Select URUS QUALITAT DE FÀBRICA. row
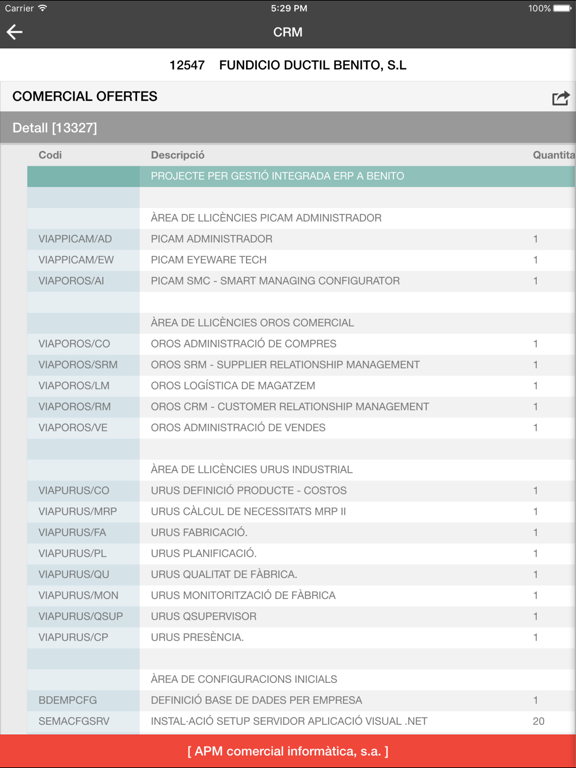The width and height of the screenshot is (576, 768). pos(301,575)
